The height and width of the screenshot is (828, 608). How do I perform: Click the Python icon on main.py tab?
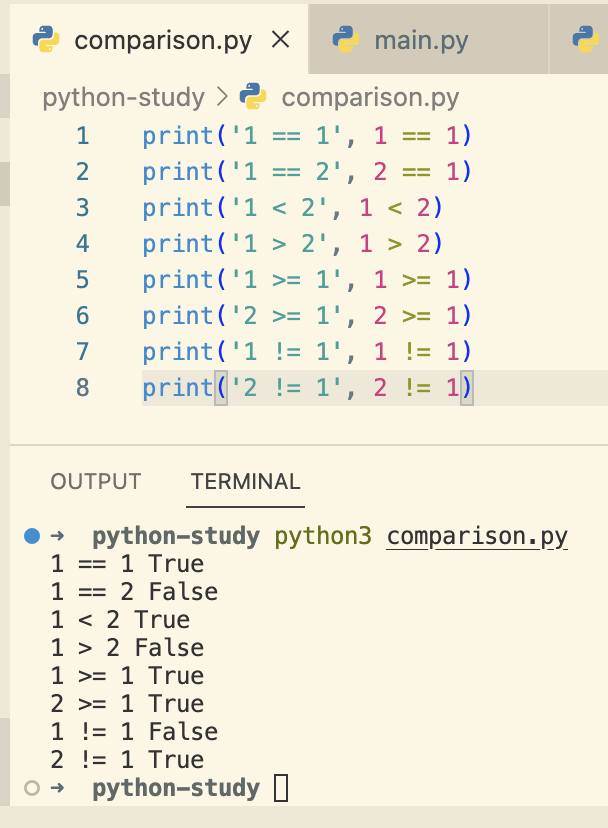click(346, 40)
